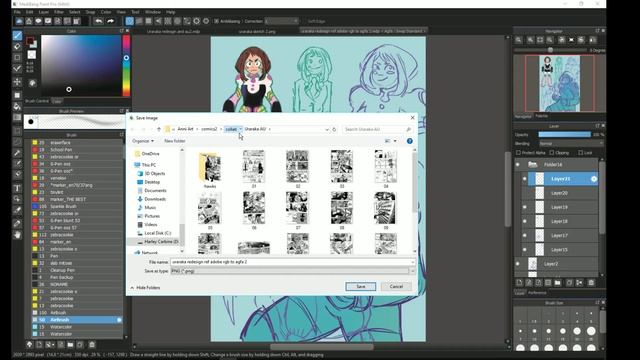
Task: Toggle the Antialiasing checkbox
Action: pyautogui.click(x=217, y=21)
